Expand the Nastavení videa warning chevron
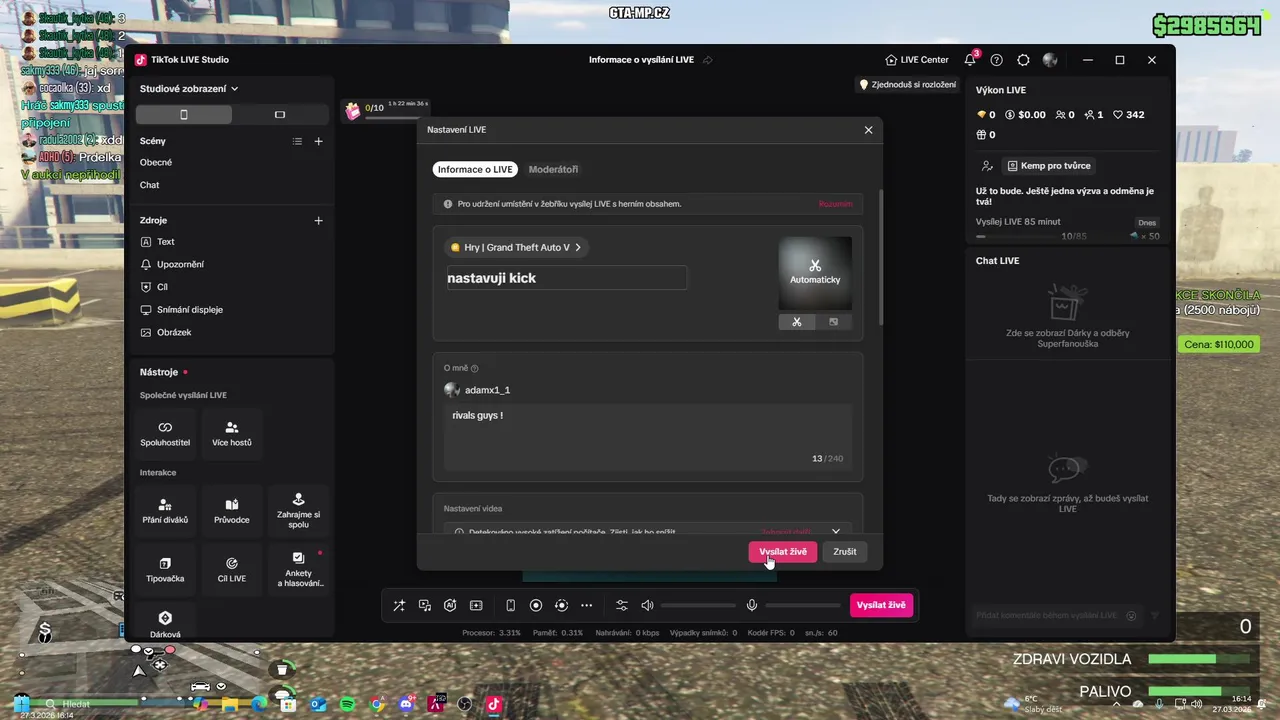This screenshot has height=720, width=1280. click(836, 531)
